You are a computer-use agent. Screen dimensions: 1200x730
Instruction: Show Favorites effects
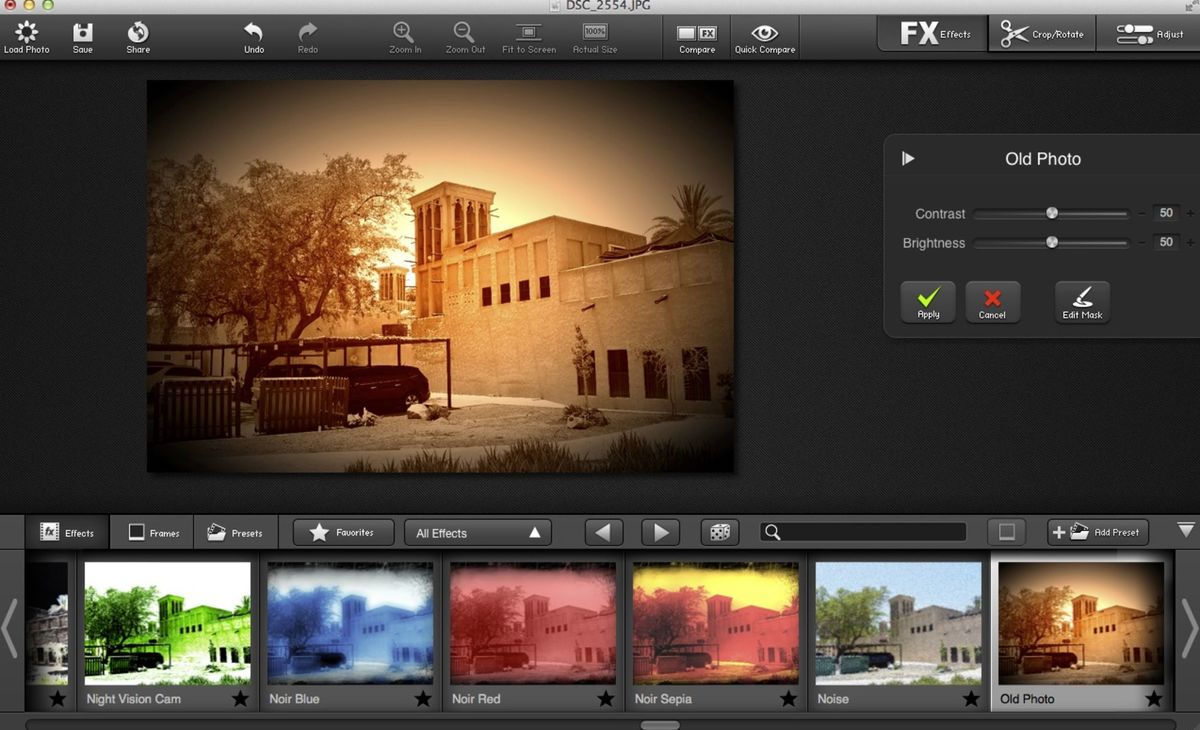pyautogui.click(x=343, y=532)
